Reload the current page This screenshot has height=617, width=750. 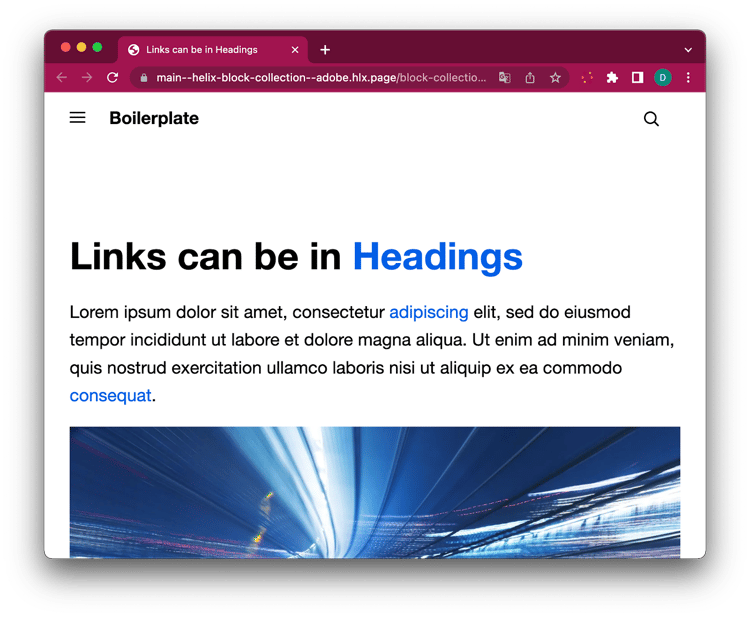(113, 77)
